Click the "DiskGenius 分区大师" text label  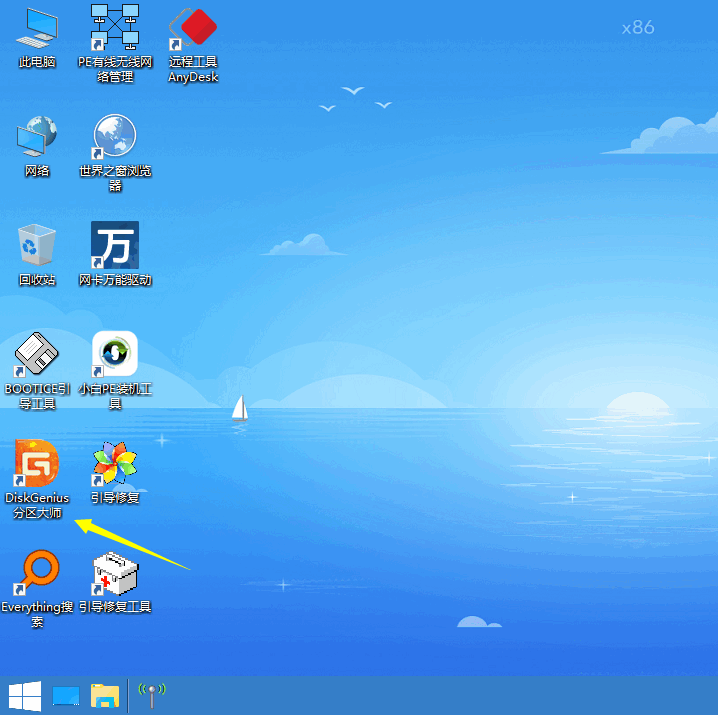click(37, 505)
